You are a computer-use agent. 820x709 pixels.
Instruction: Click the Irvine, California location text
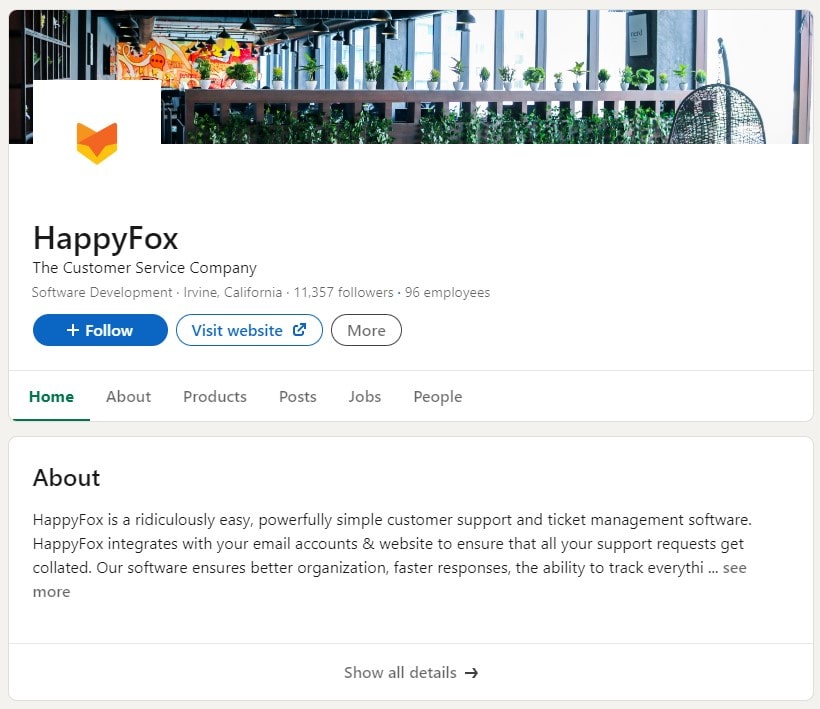pos(233,293)
